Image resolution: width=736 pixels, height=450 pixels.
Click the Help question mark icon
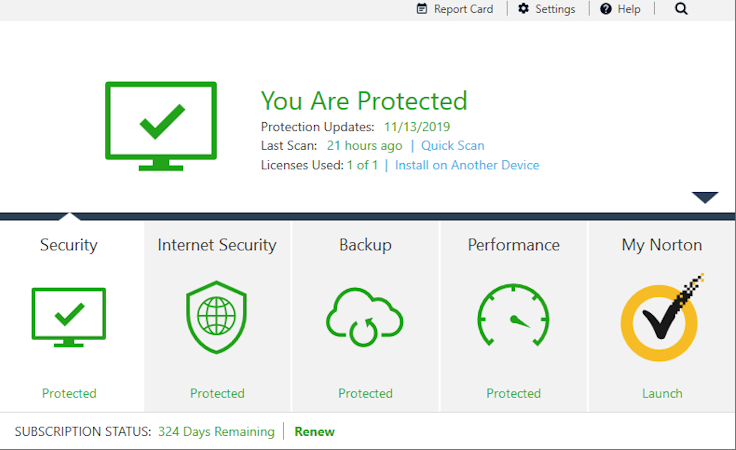pyautogui.click(x=606, y=9)
